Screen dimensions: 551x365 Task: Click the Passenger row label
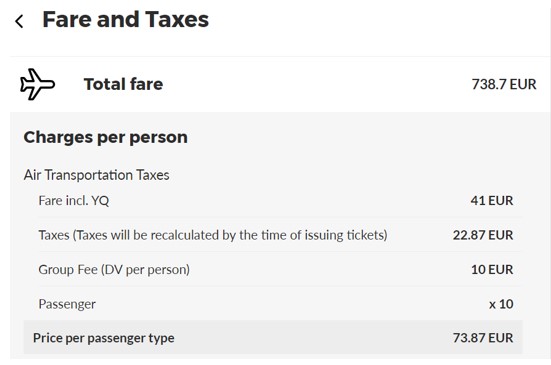[67, 304]
